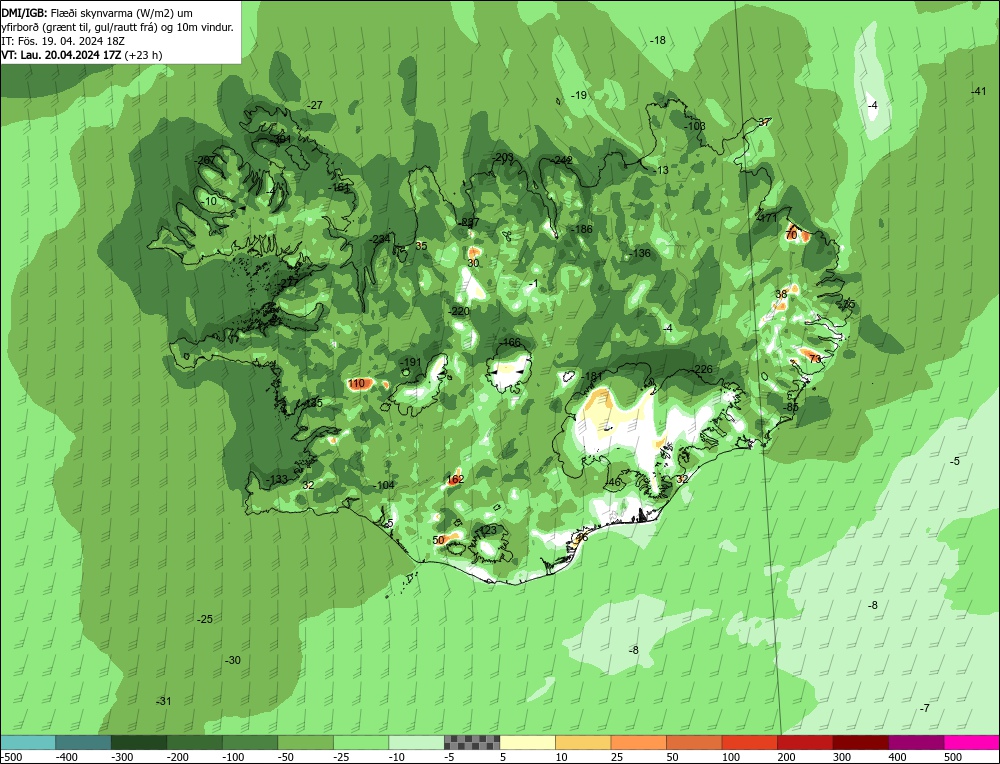This screenshot has width=1000, height=764.
Task: Click the darkest green -300 to -200 legend swatch
Action: tap(139, 742)
